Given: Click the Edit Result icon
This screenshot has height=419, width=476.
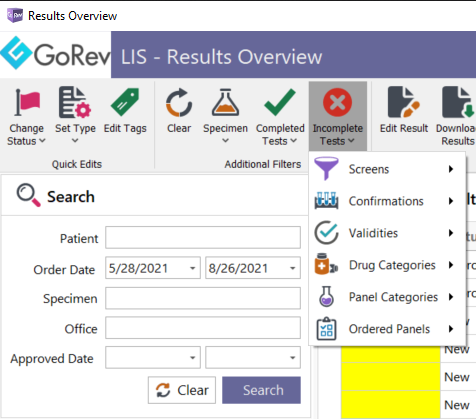Looking at the screenshot, I should pyautogui.click(x=403, y=102).
